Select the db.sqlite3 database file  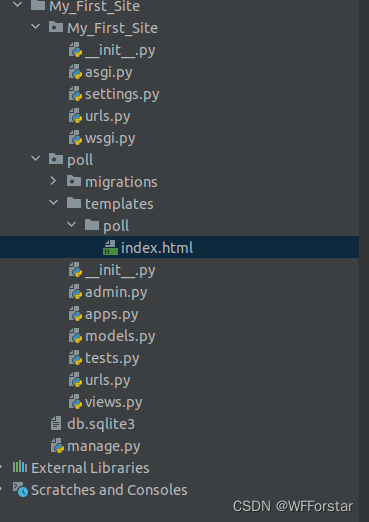101,424
